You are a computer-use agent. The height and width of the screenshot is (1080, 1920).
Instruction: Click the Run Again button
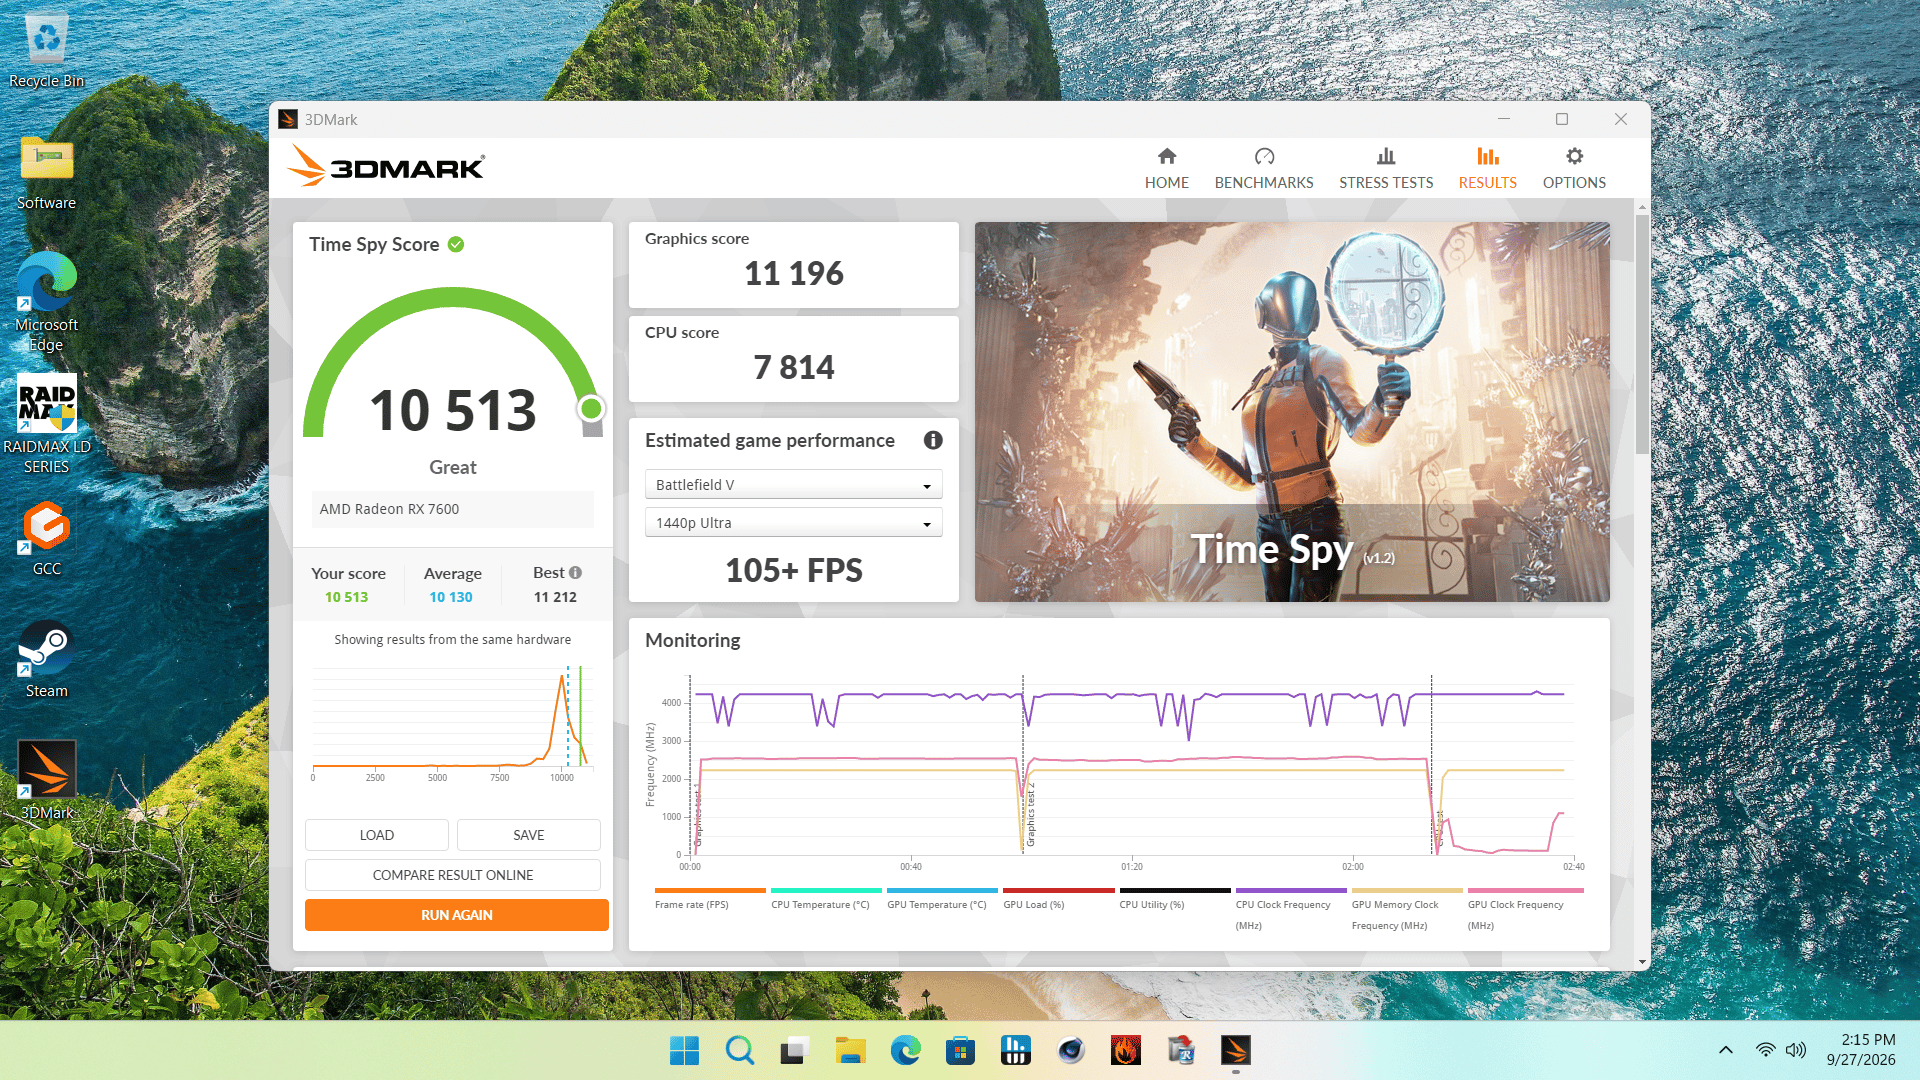[x=457, y=915]
